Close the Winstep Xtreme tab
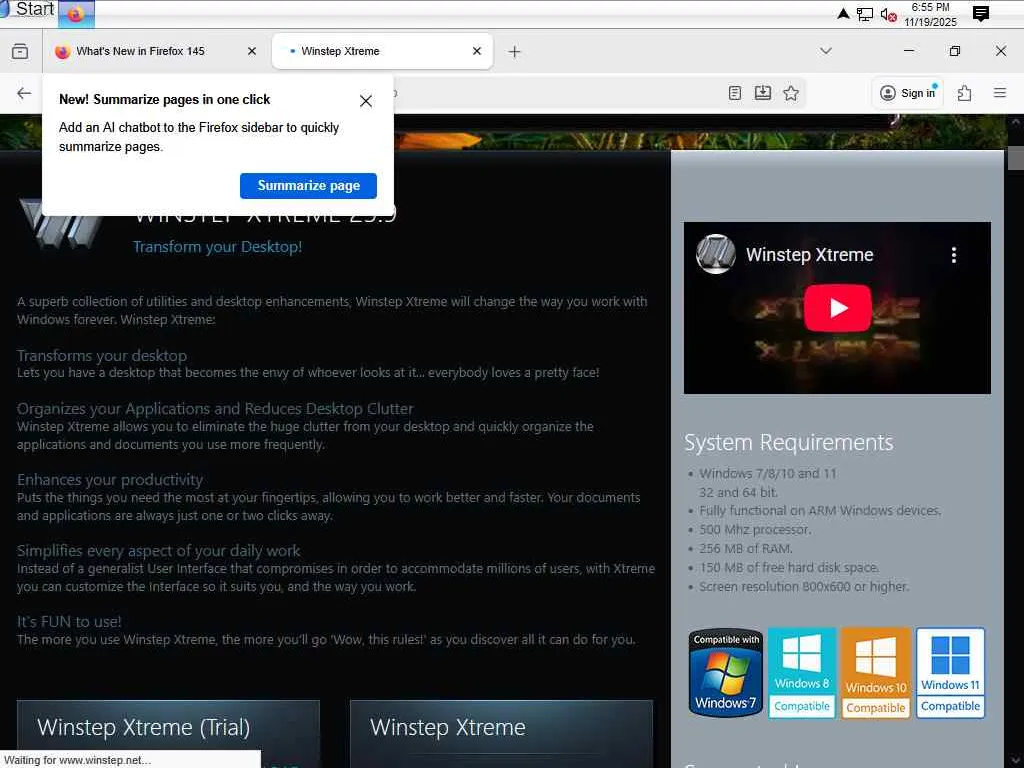The image size is (1024, 768). (x=477, y=51)
